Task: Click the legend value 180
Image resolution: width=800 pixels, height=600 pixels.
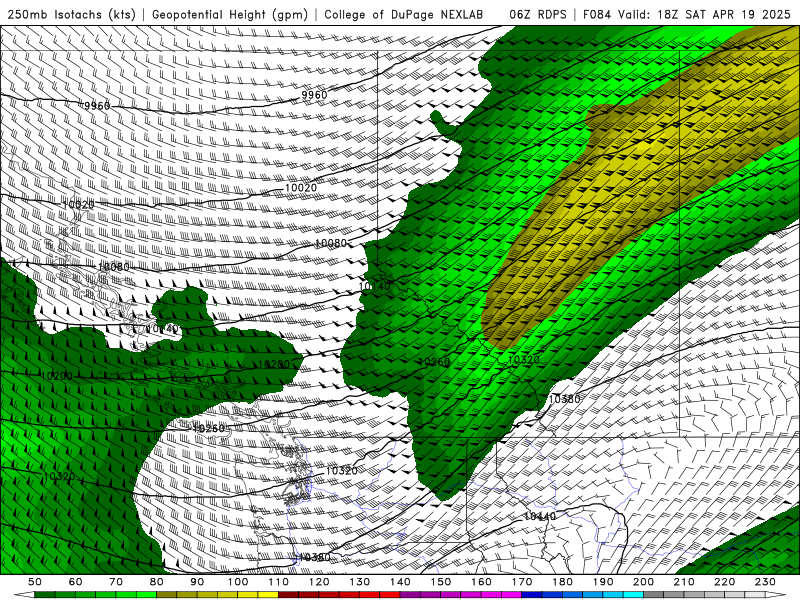Action: 562,582
